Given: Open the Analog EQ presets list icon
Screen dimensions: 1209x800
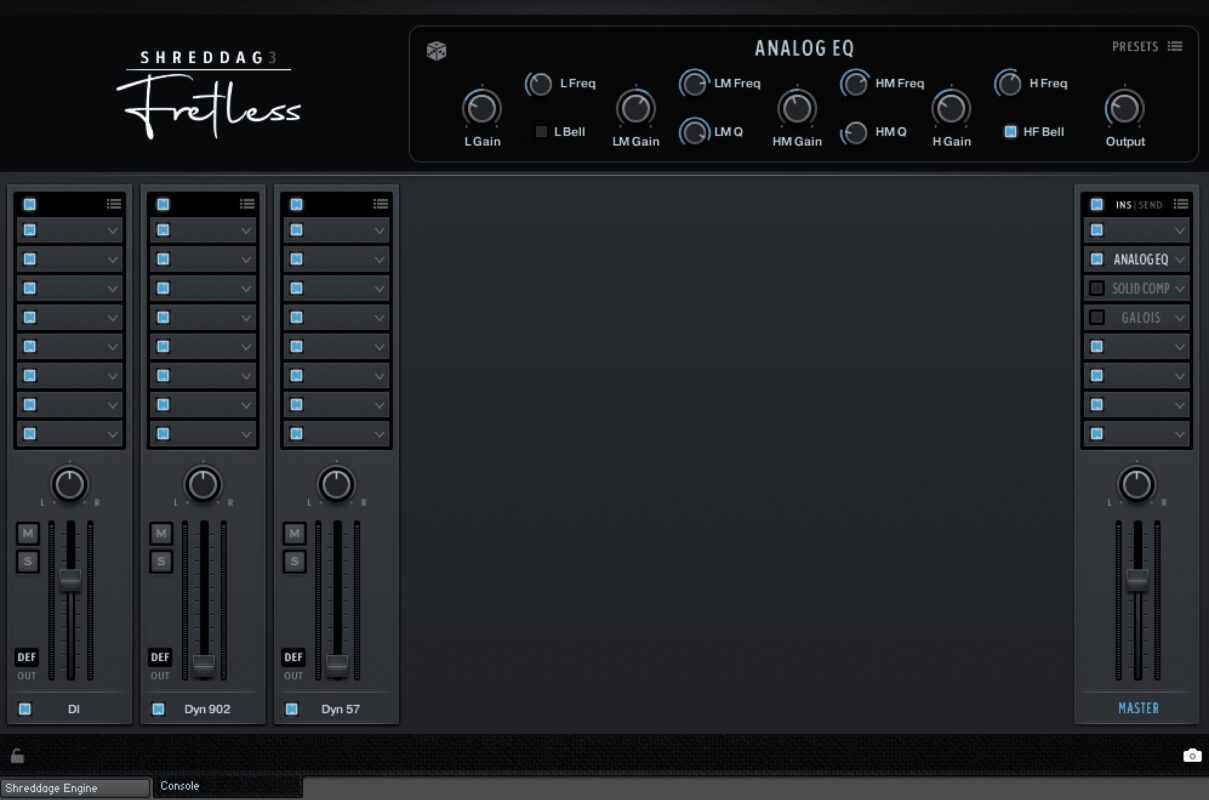Looking at the screenshot, I should [x=1175, y=46].
